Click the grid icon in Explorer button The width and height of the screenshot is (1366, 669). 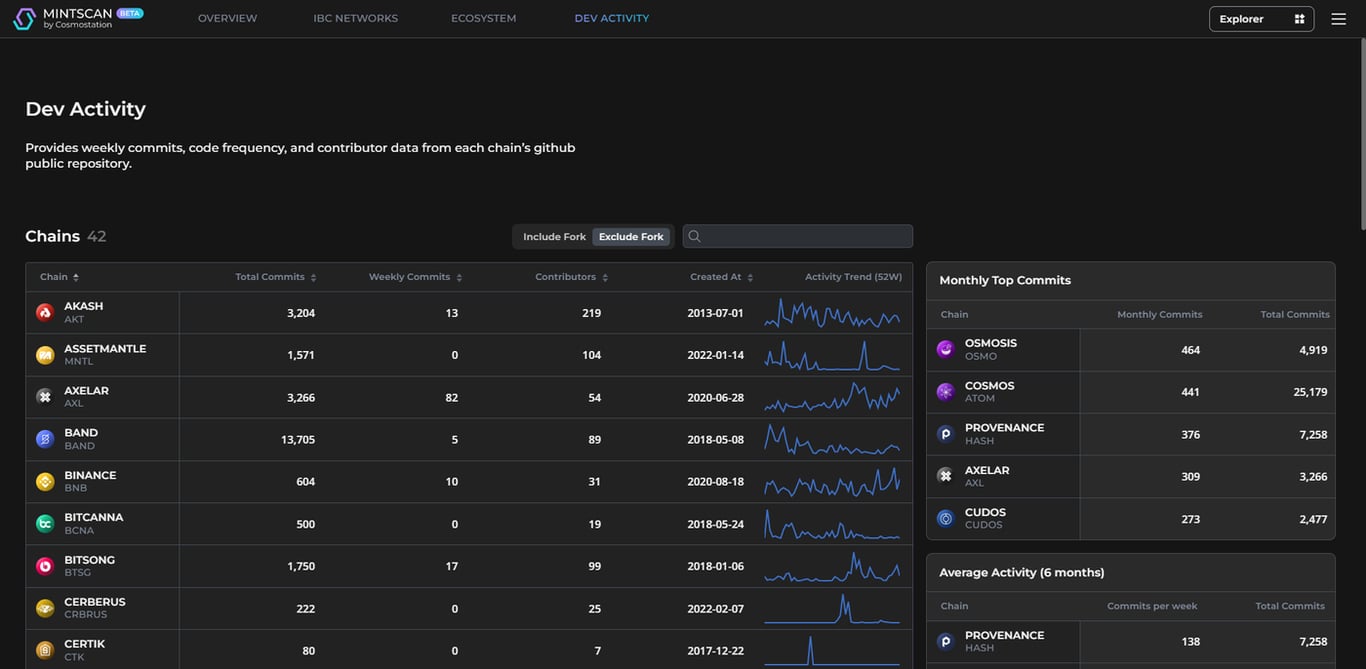click(1299, 19)
